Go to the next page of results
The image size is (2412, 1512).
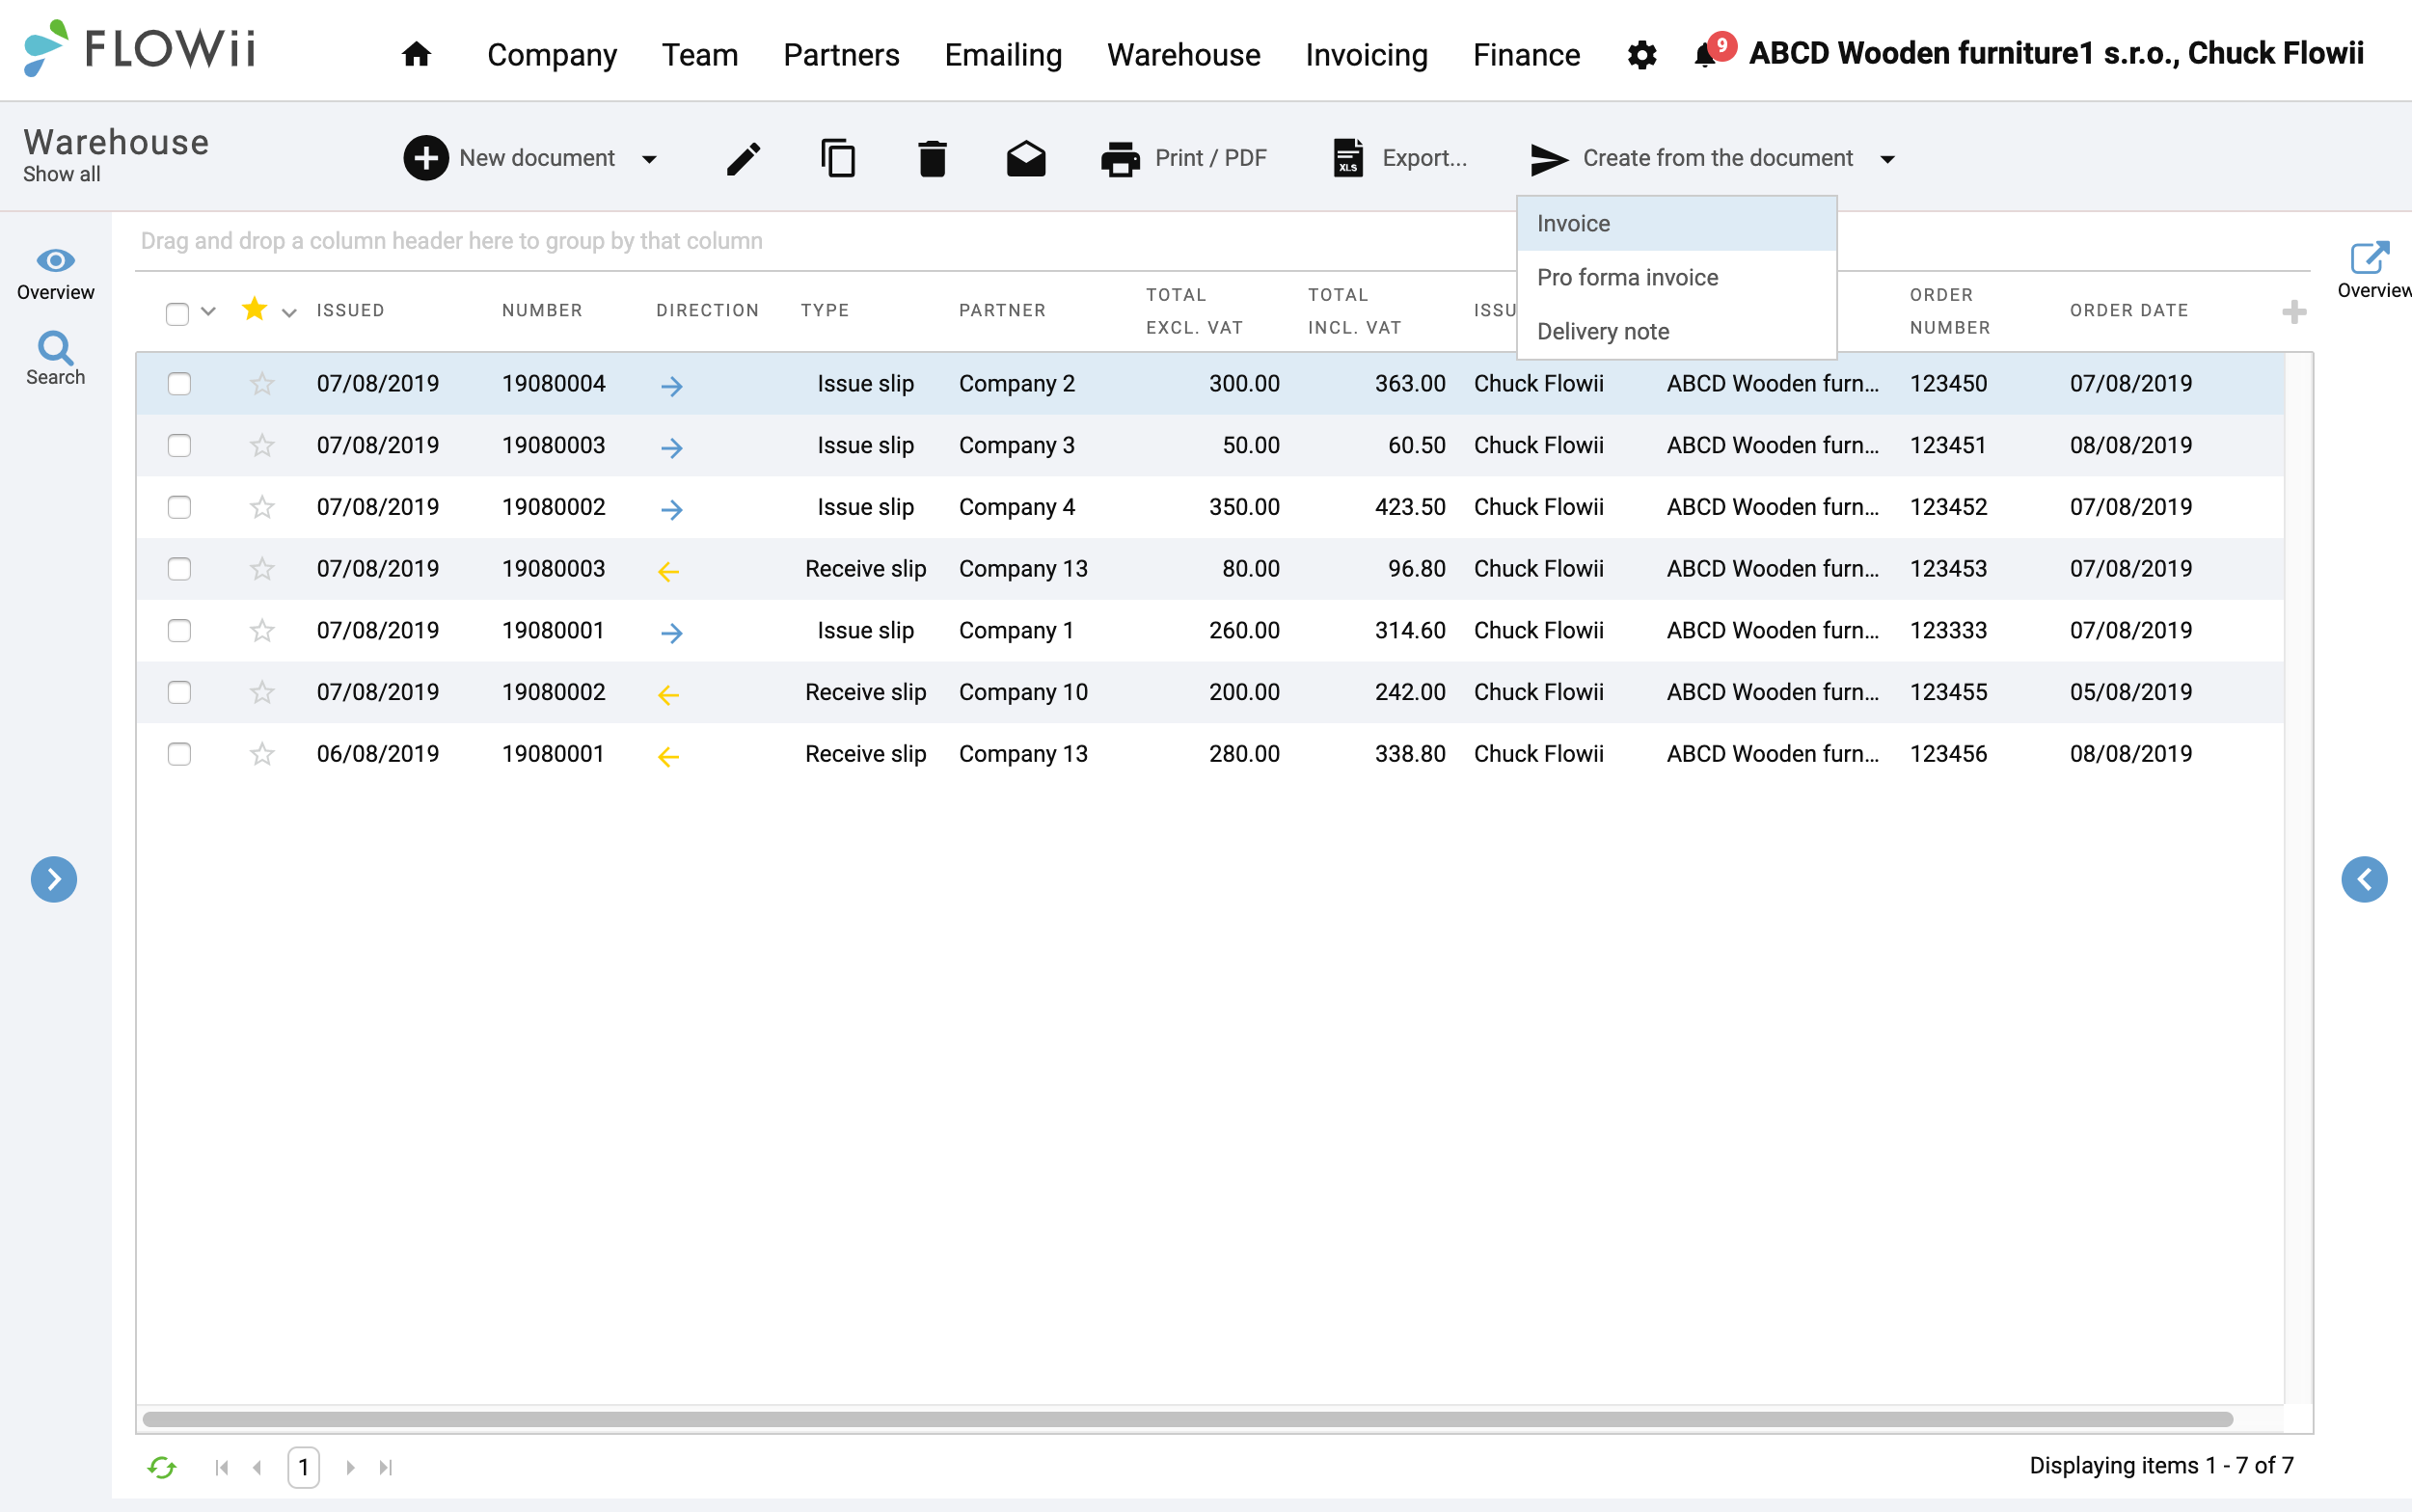tap(350, 1467)
